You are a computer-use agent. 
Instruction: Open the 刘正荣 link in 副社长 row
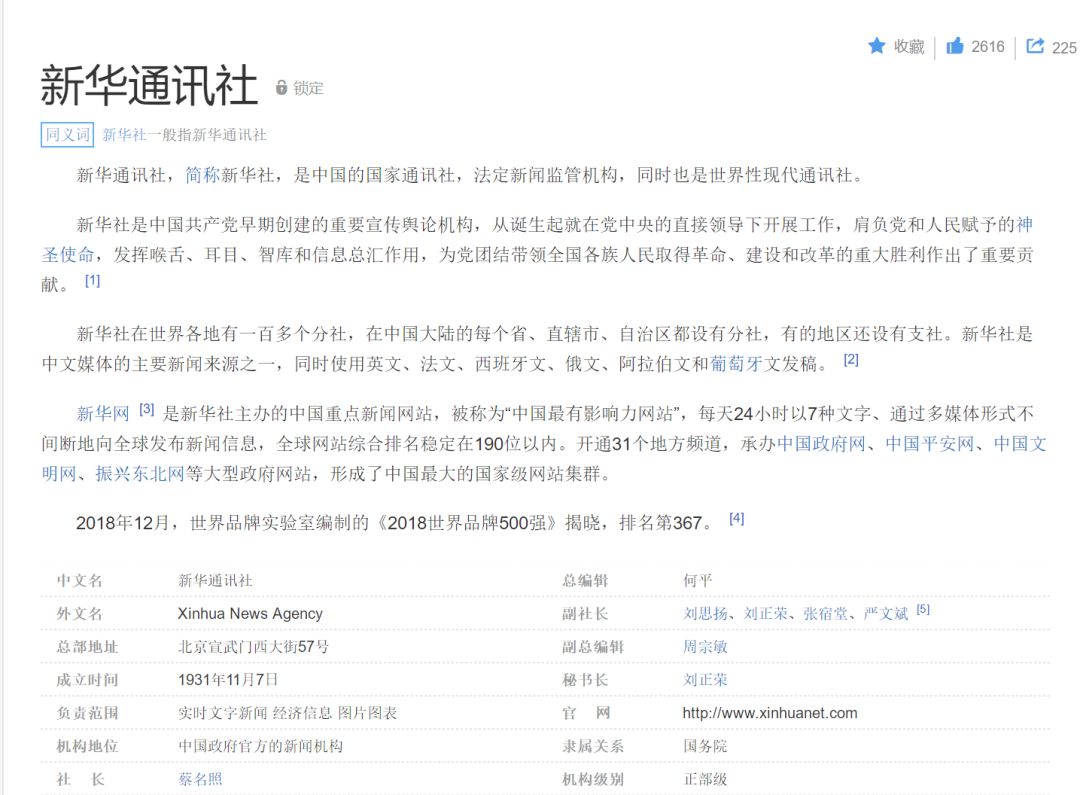(x=765, y=613)
